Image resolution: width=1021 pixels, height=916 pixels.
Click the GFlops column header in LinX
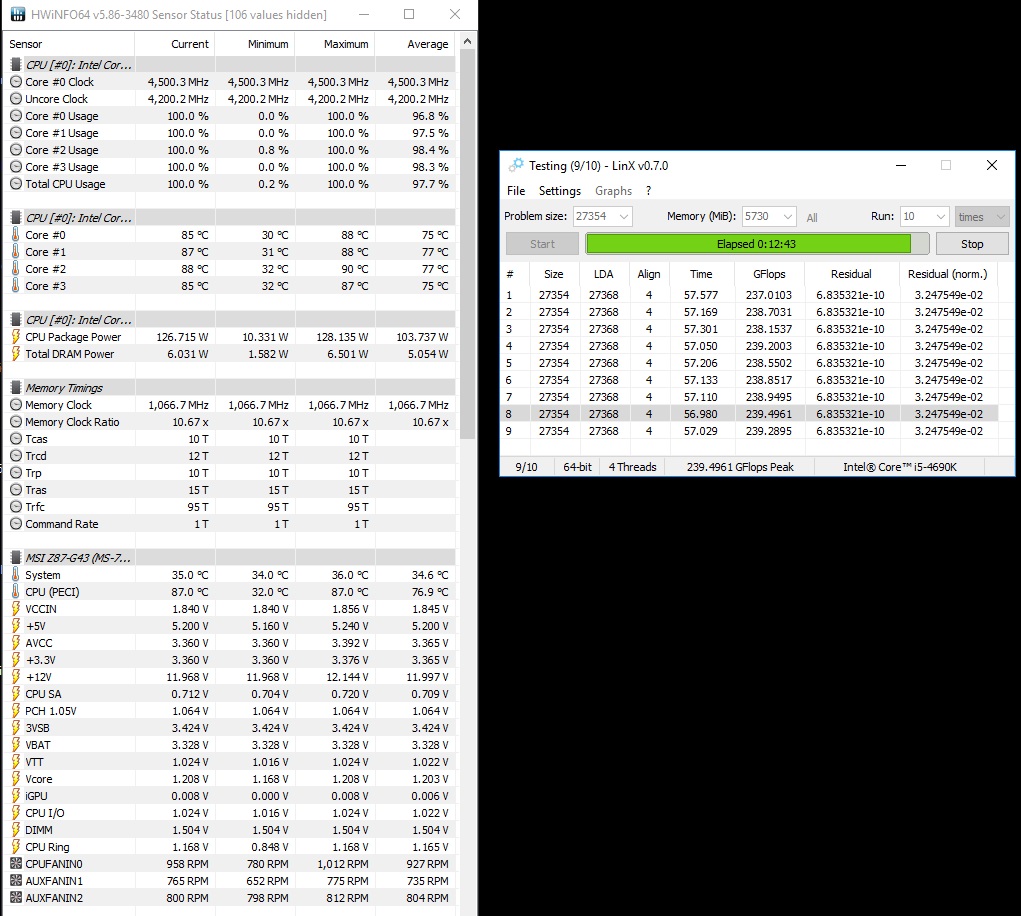tap(769, 274)
